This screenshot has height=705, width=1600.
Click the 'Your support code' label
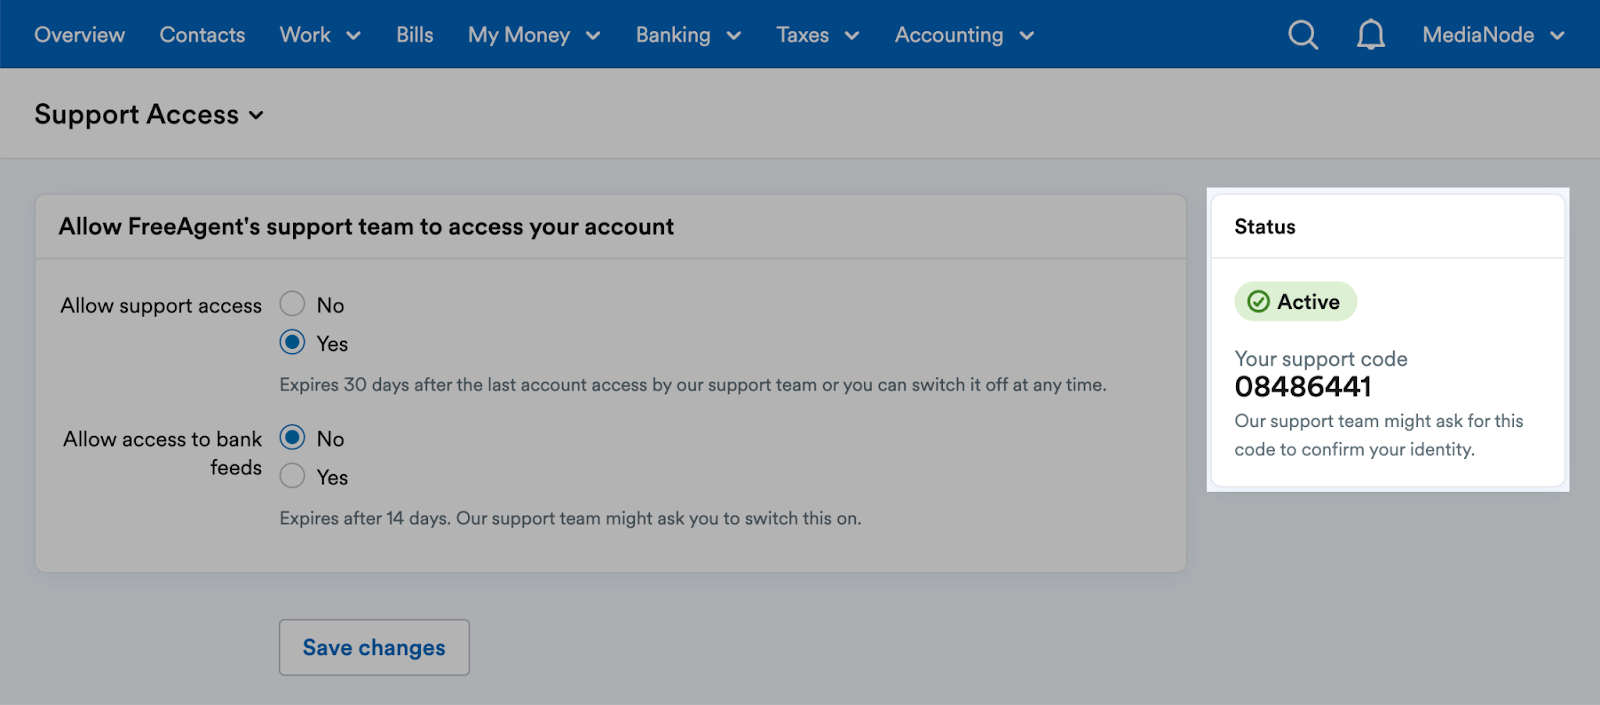pyautogui.click(x=1321, y=359)
